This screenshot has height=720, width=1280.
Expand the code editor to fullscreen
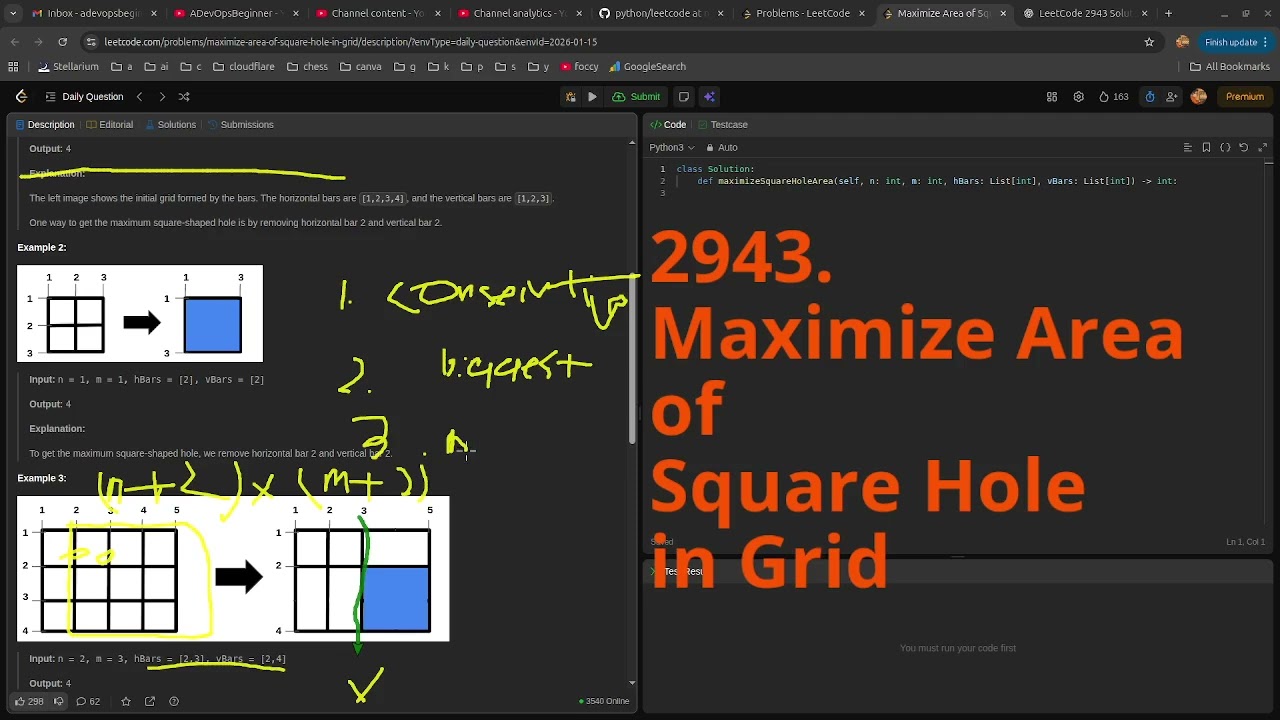tap(1263, 148)
